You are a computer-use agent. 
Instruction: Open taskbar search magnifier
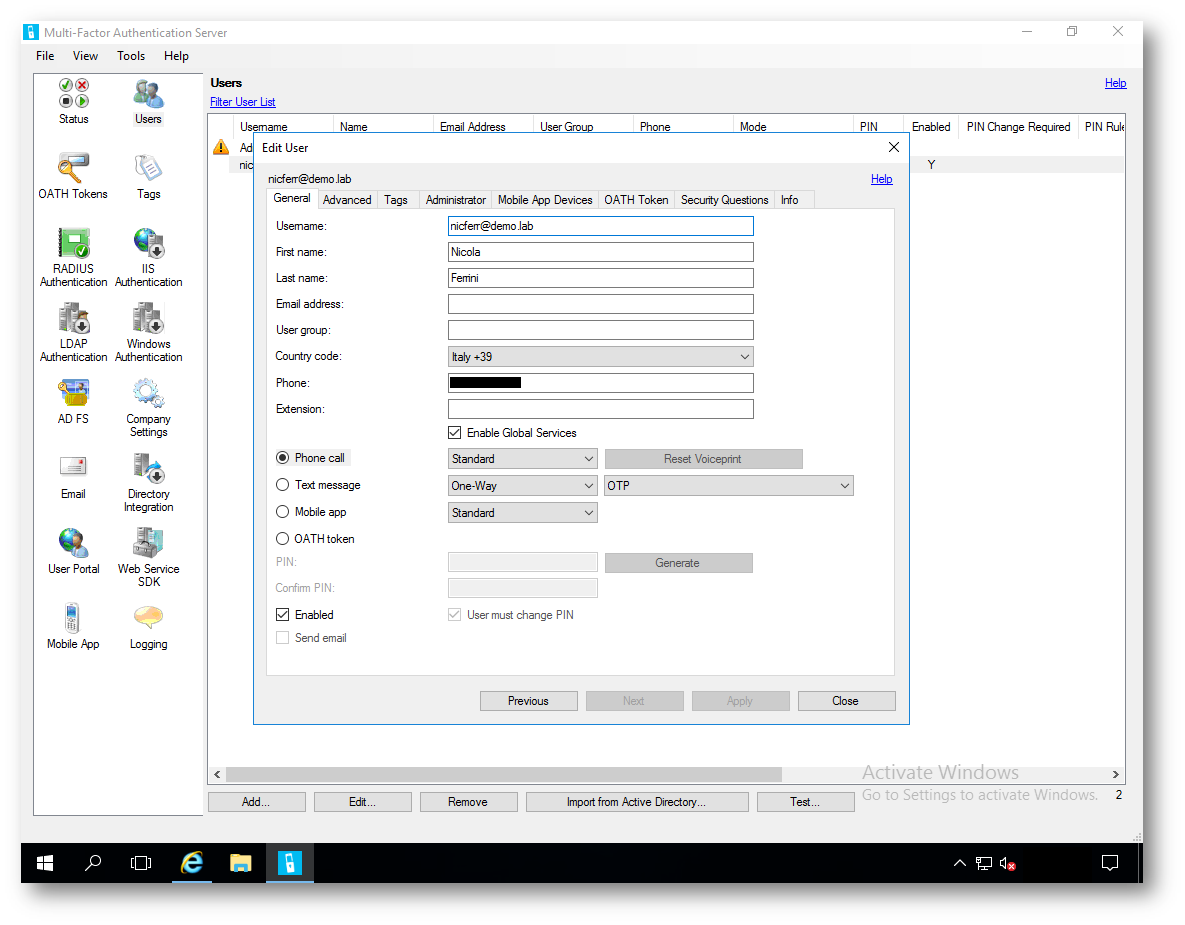[93, 863]
